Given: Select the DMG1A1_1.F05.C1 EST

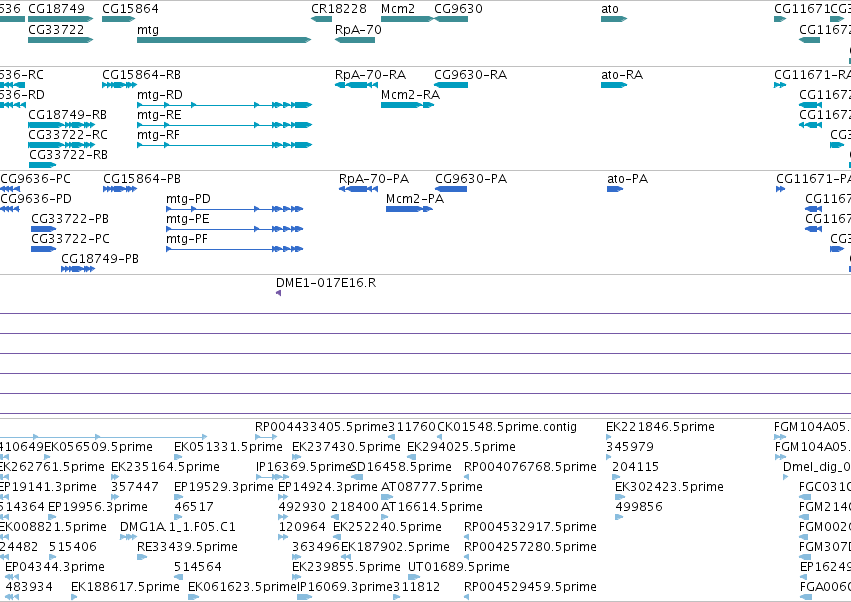Looking at the screenshot, I should pos(128,537).
